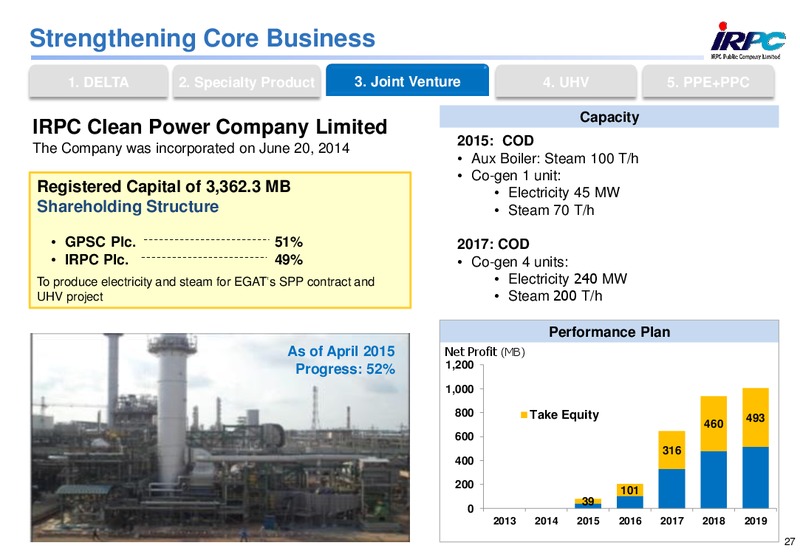Click the Co-gen 1 unit bullet
Viewport: 800px width, 554px height.
tap(515, 175)
